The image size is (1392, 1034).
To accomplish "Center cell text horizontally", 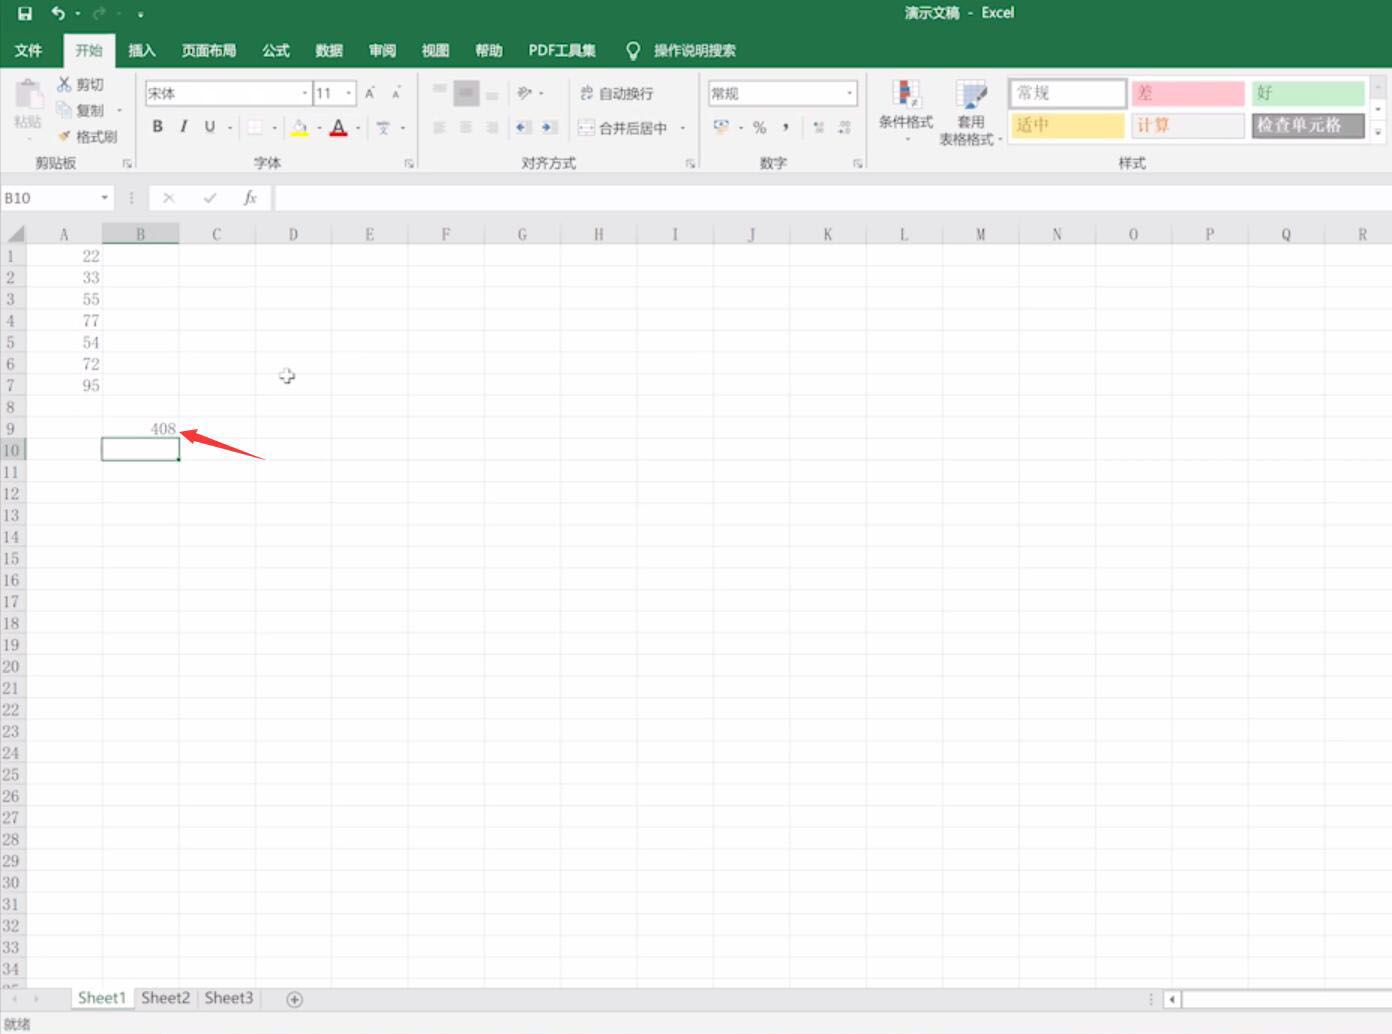I will click(x=466, y=127).
